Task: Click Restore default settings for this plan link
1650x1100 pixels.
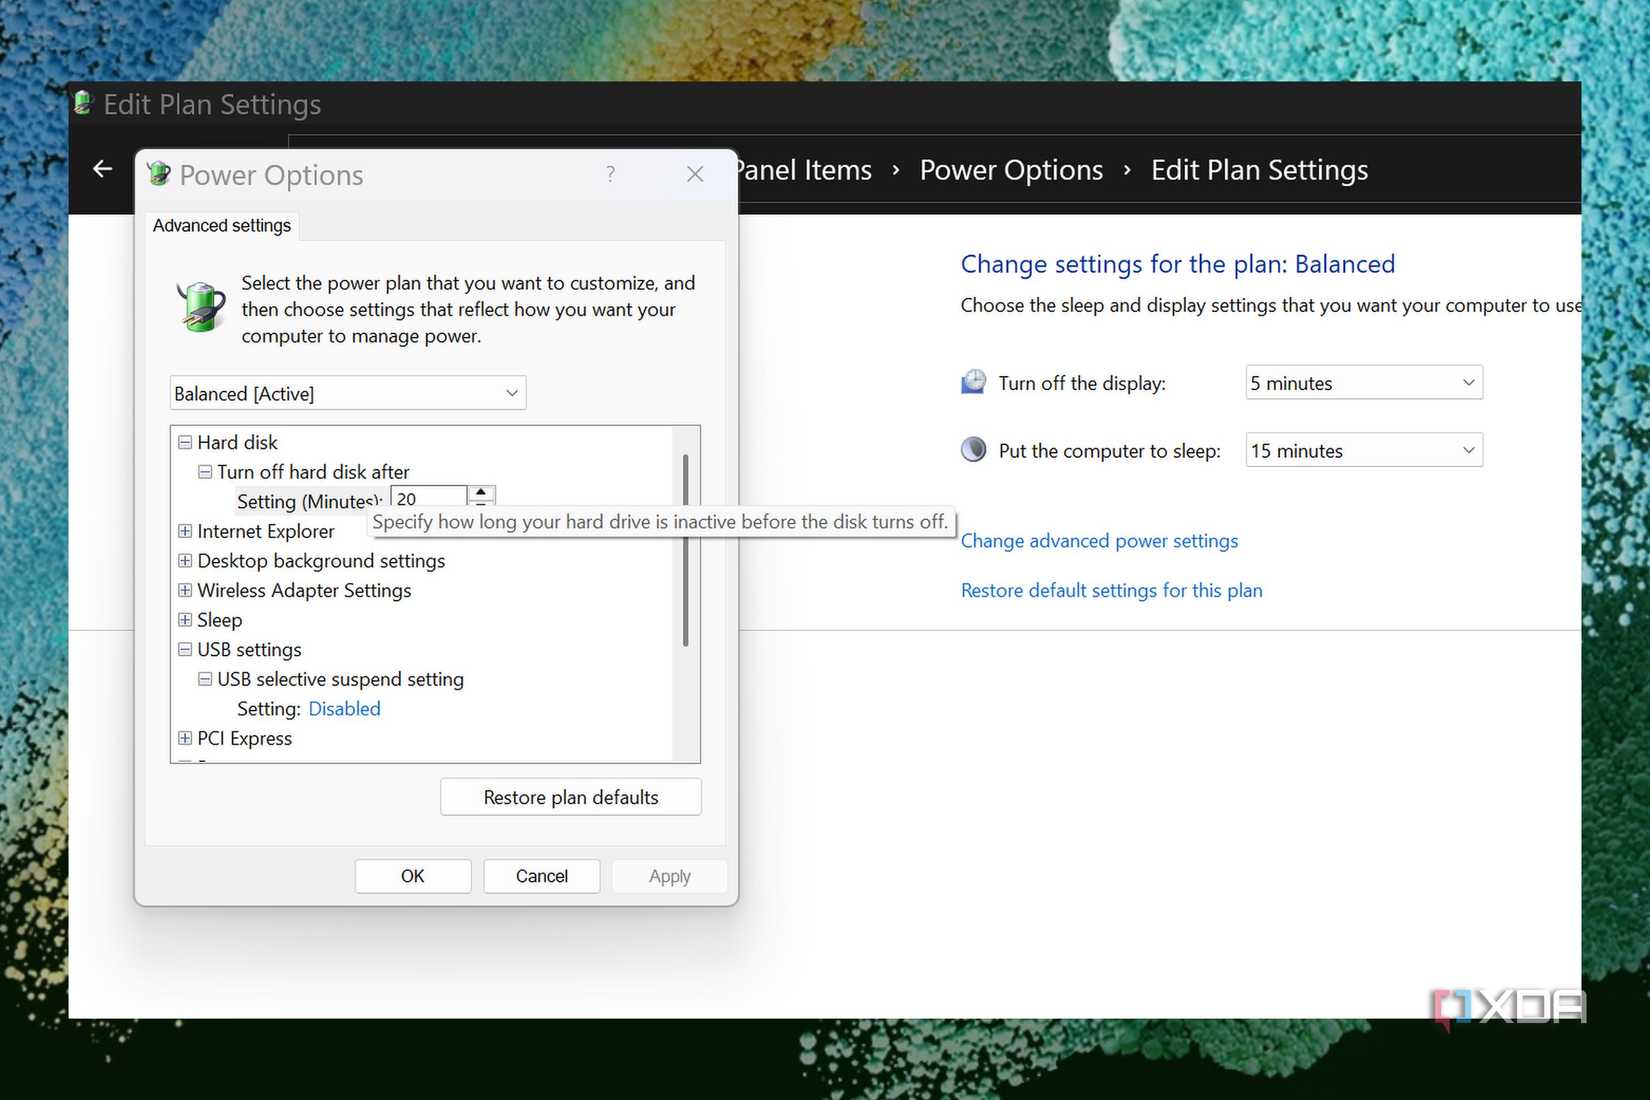Action: pos(1111,590)
